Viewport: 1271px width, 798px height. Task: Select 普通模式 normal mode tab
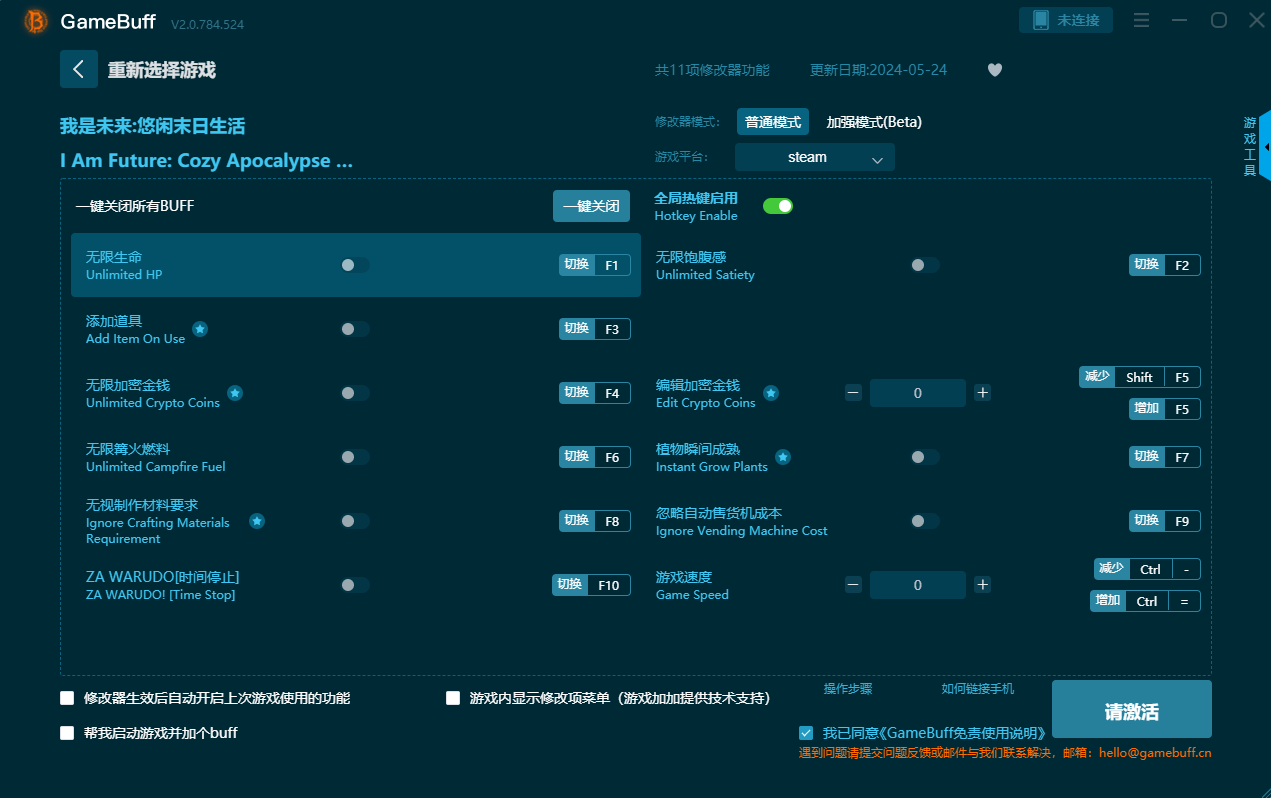pyautogui.click(x=773, y=122)
